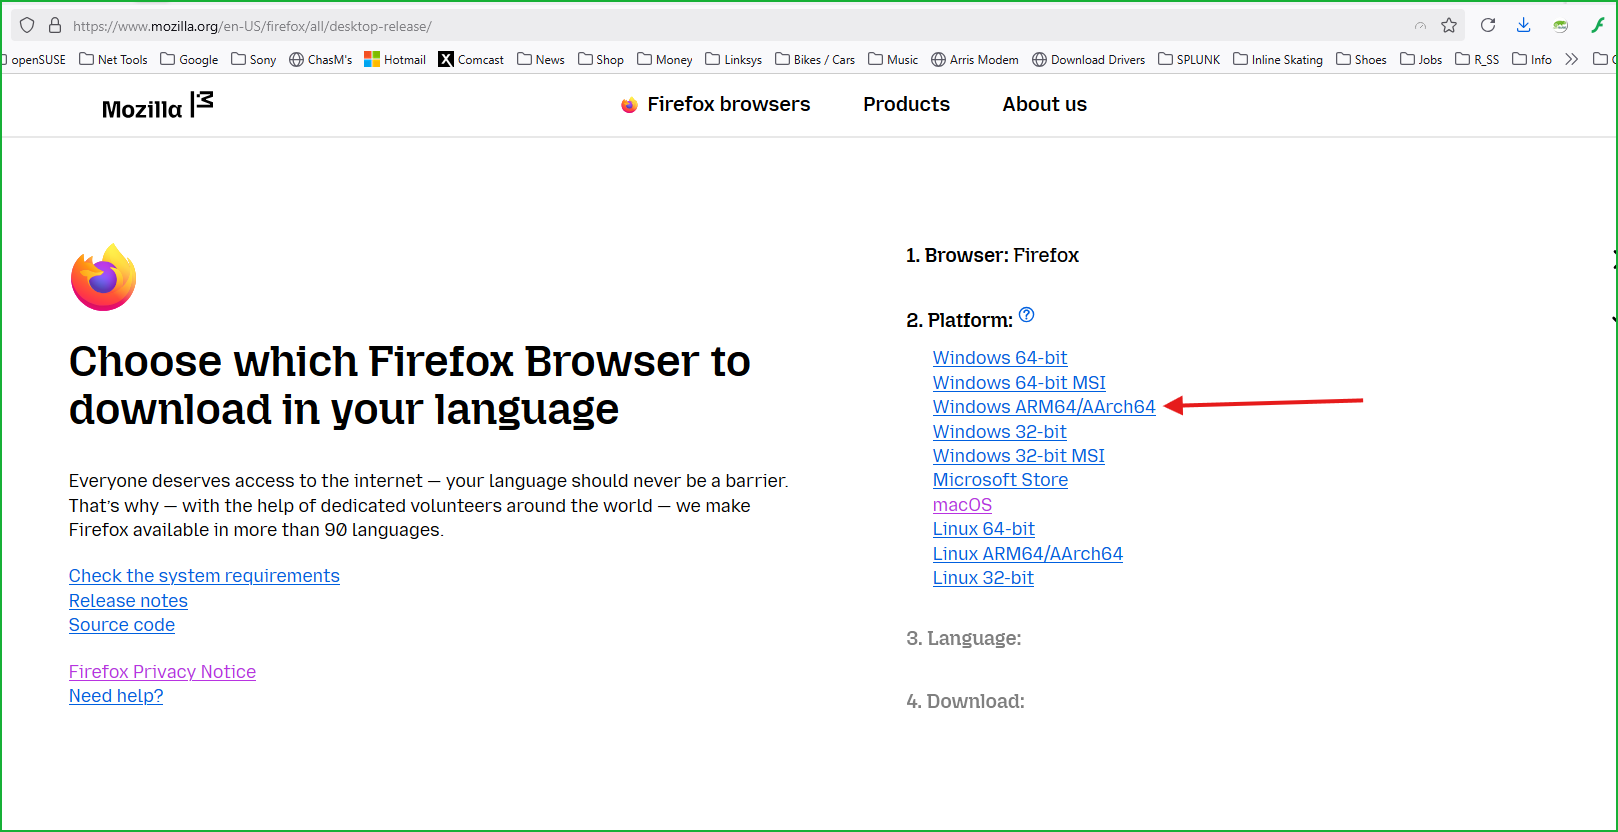Click the Mozilla logo
Image resolution: width=1618 pixels, height=832 pixels.
coord(158,105)
